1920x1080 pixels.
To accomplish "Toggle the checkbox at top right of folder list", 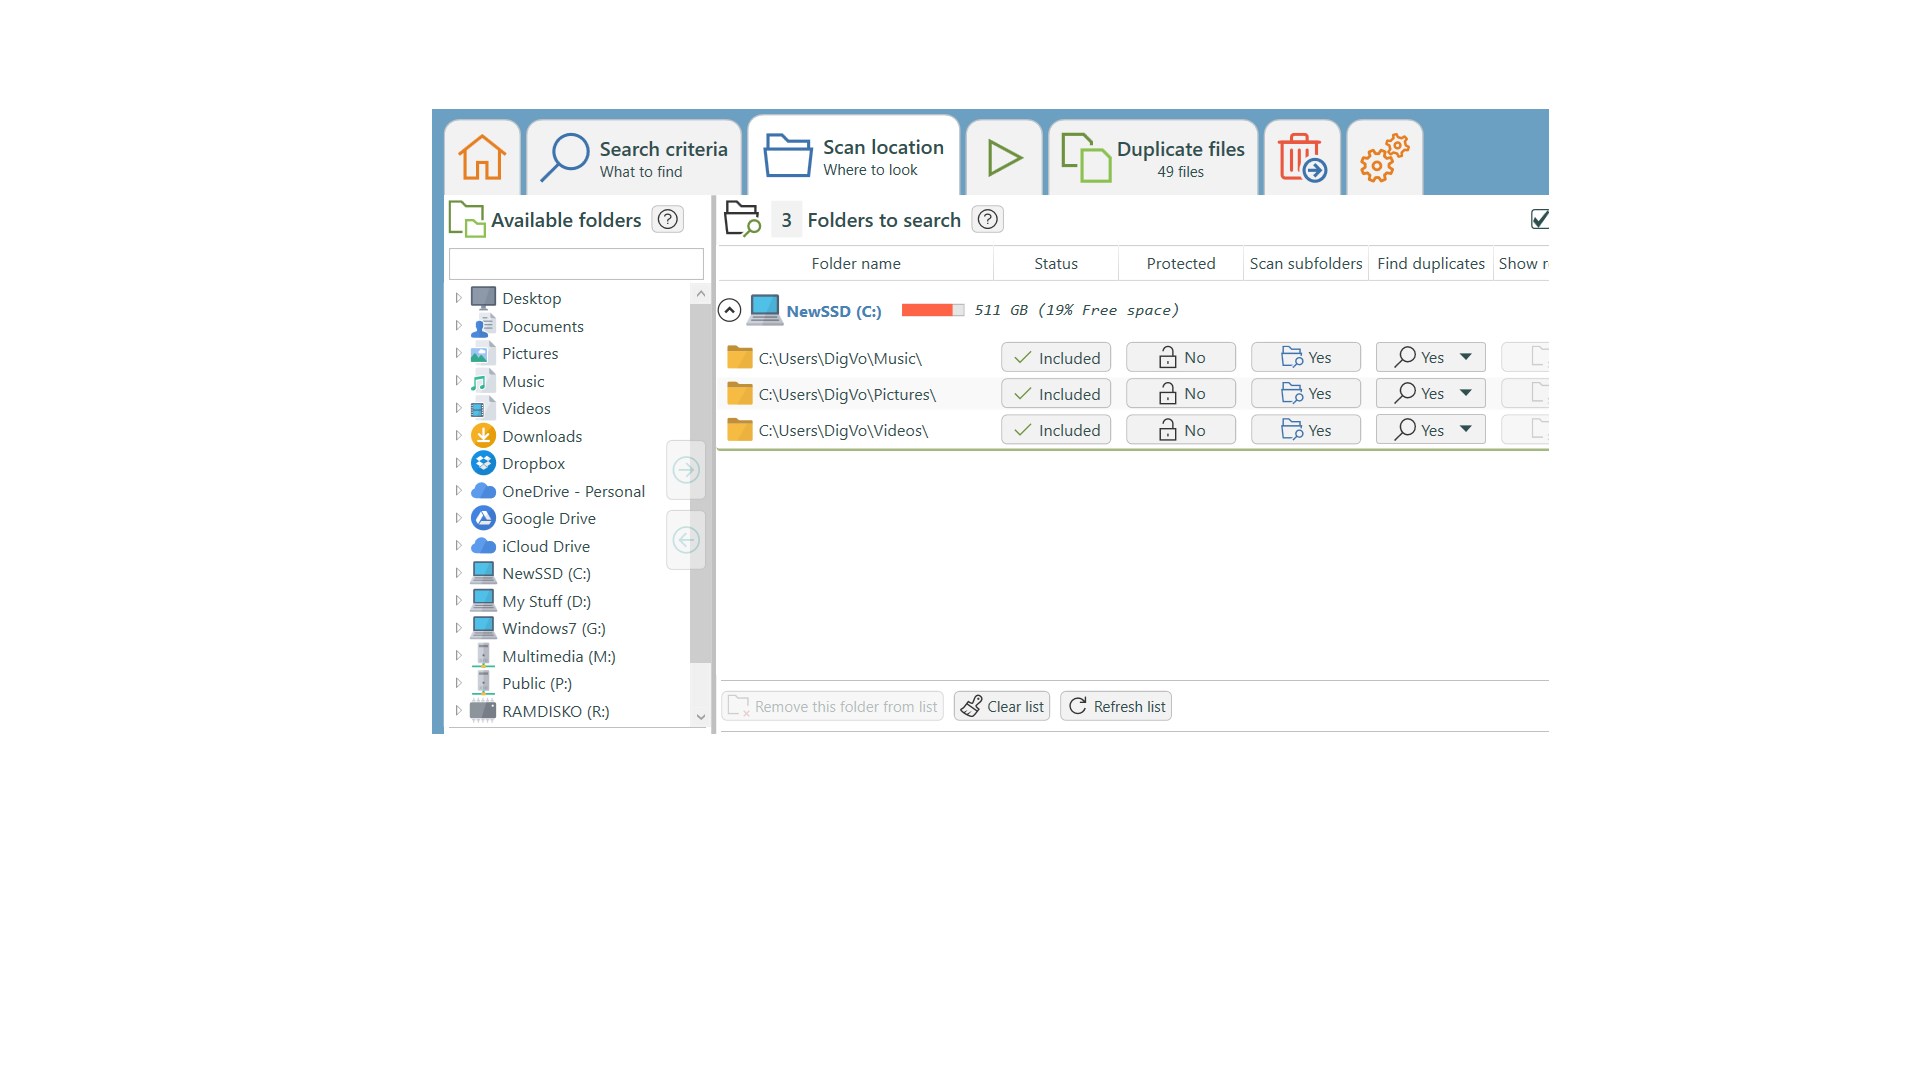I will pos(1539,219).
